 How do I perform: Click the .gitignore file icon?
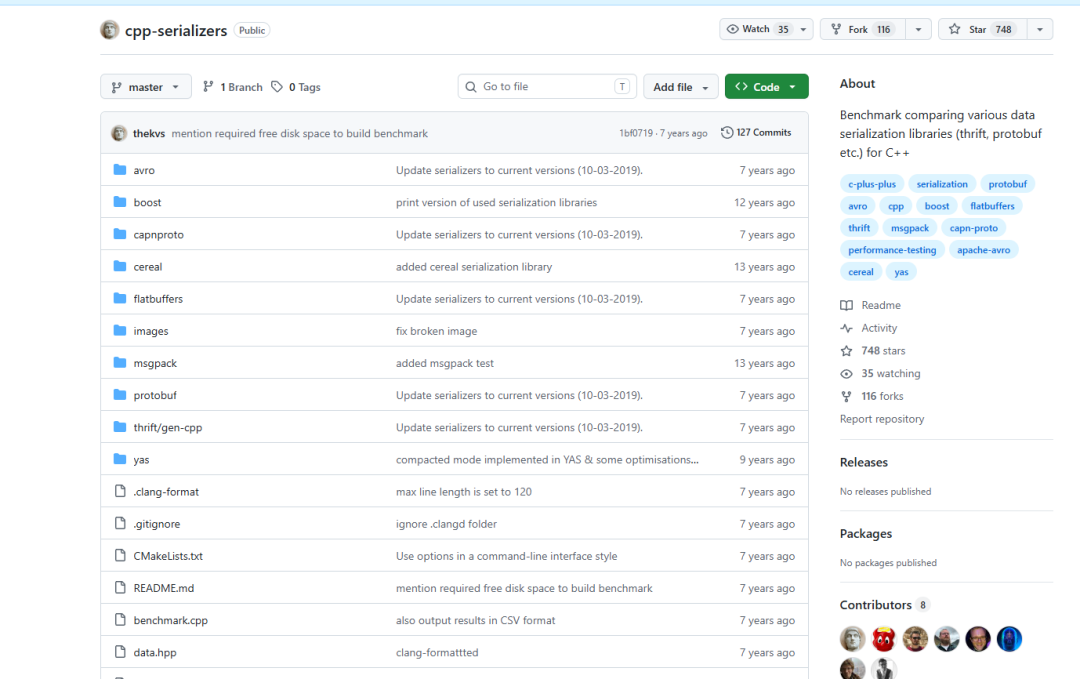click(x=120, y=523)
